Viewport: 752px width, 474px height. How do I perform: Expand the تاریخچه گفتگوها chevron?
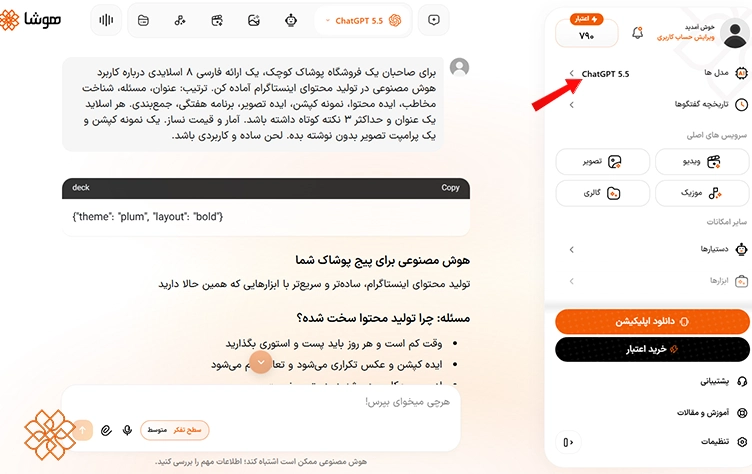tap(572, 105)
